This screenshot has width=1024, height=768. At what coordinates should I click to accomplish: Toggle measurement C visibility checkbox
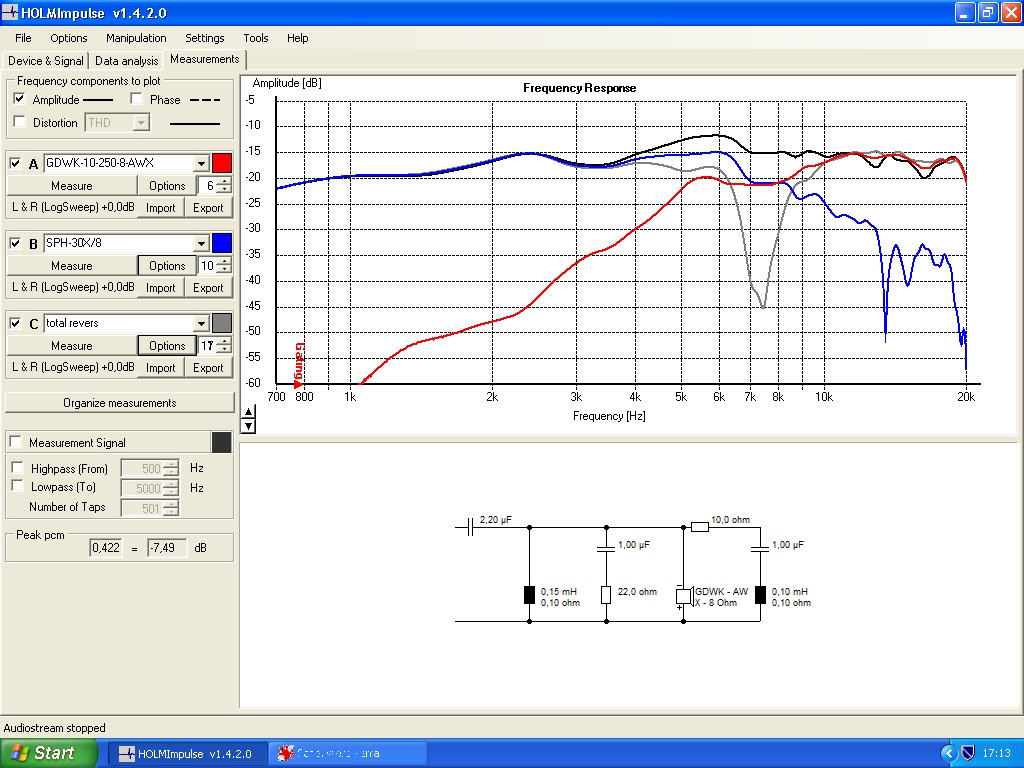click(x=16, y=323)
